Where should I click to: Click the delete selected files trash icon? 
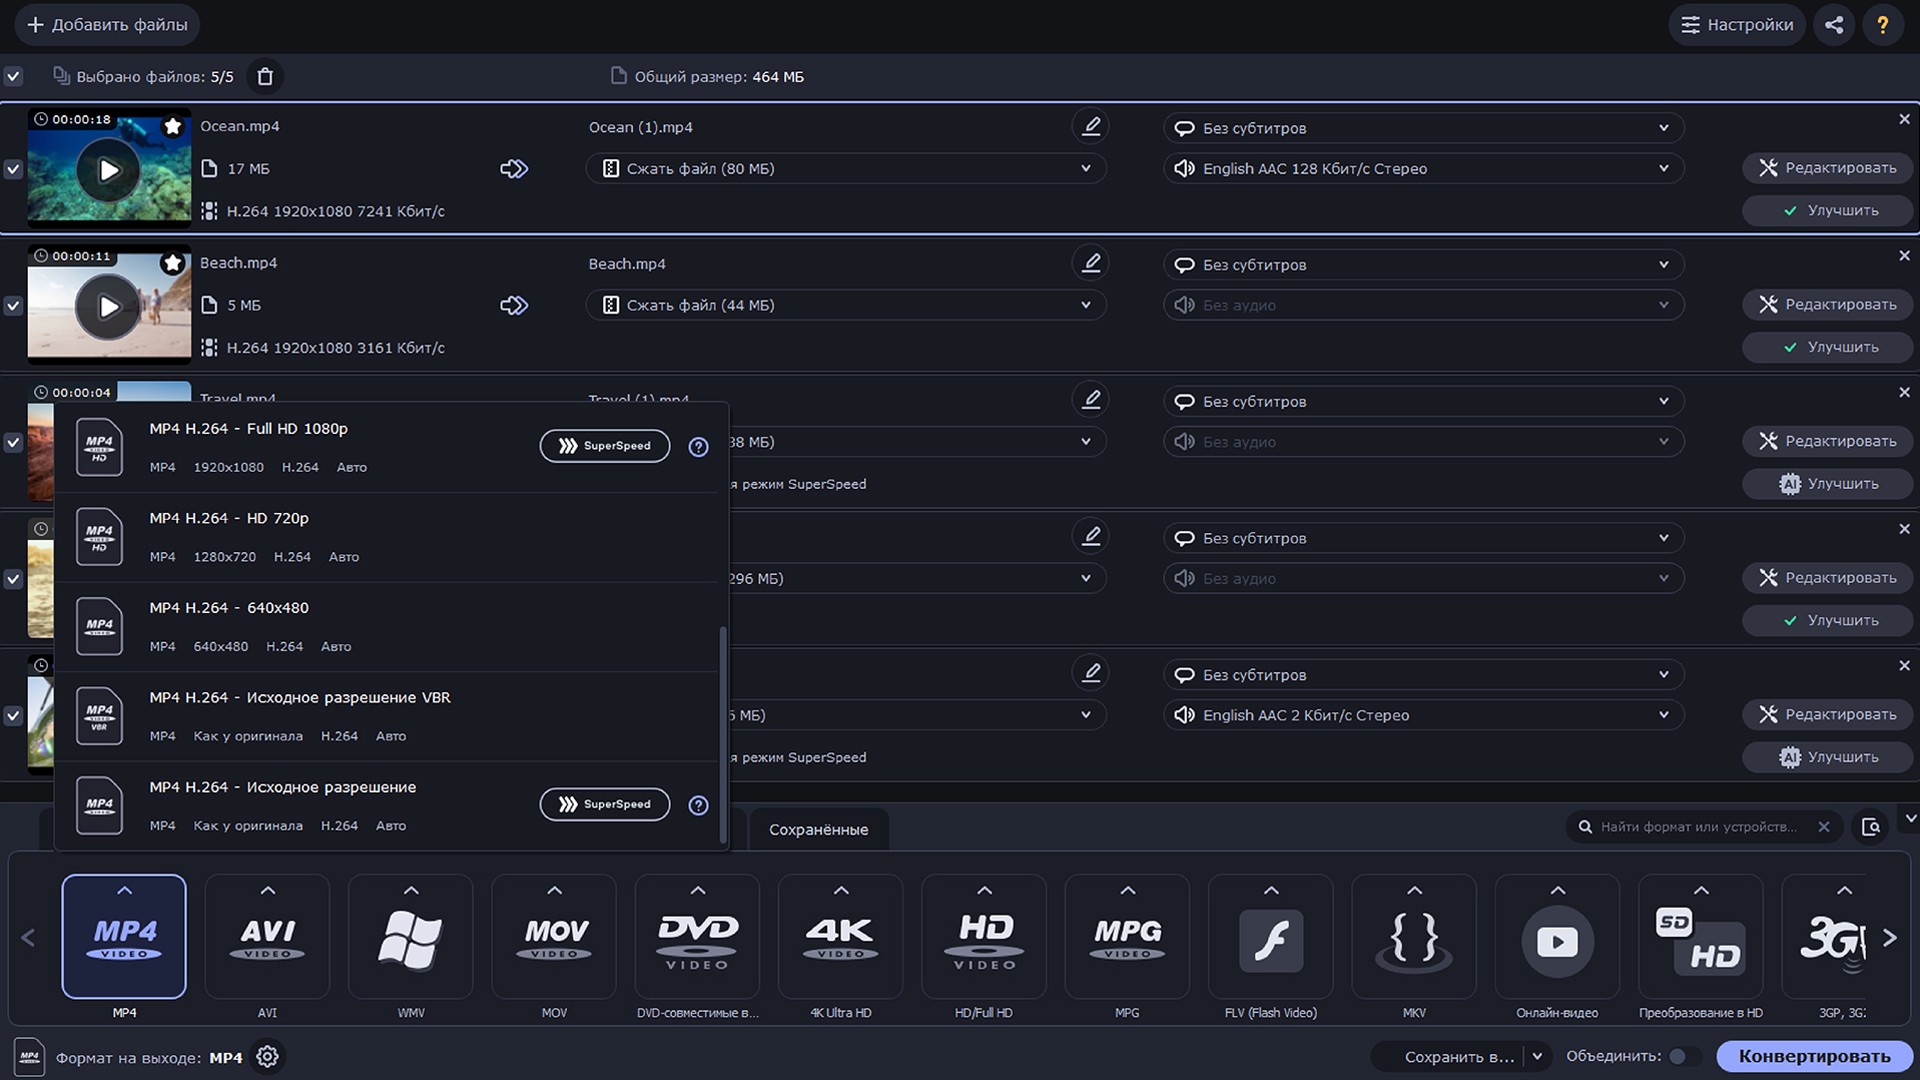click(x=265, y=77)
